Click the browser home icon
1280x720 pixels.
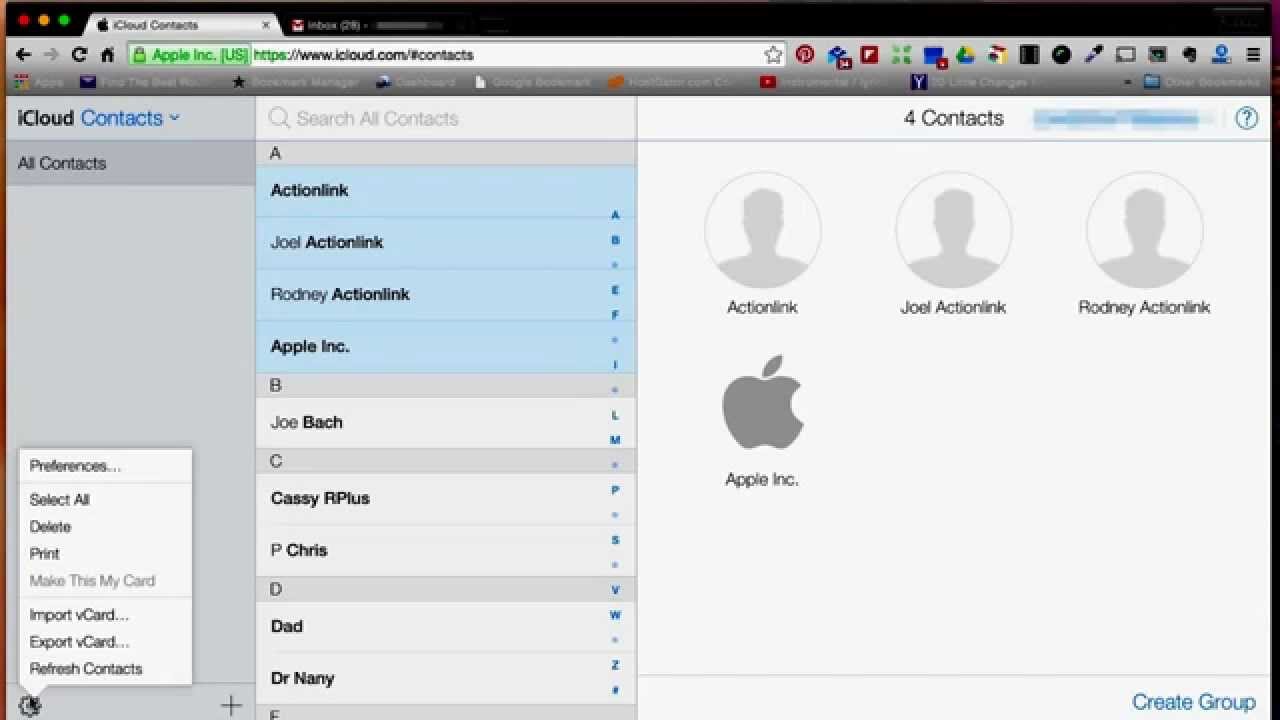107,55
